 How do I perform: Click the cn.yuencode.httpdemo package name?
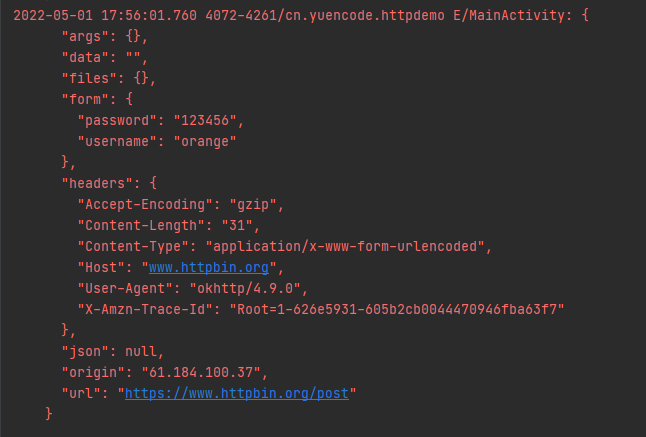tap(365, 16)
